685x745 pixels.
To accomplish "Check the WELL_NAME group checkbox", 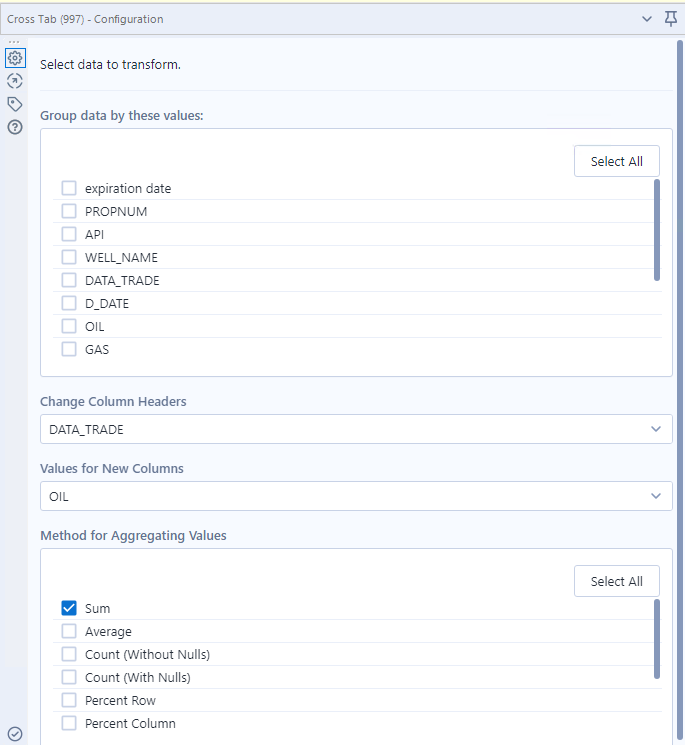I will point(69,257).
